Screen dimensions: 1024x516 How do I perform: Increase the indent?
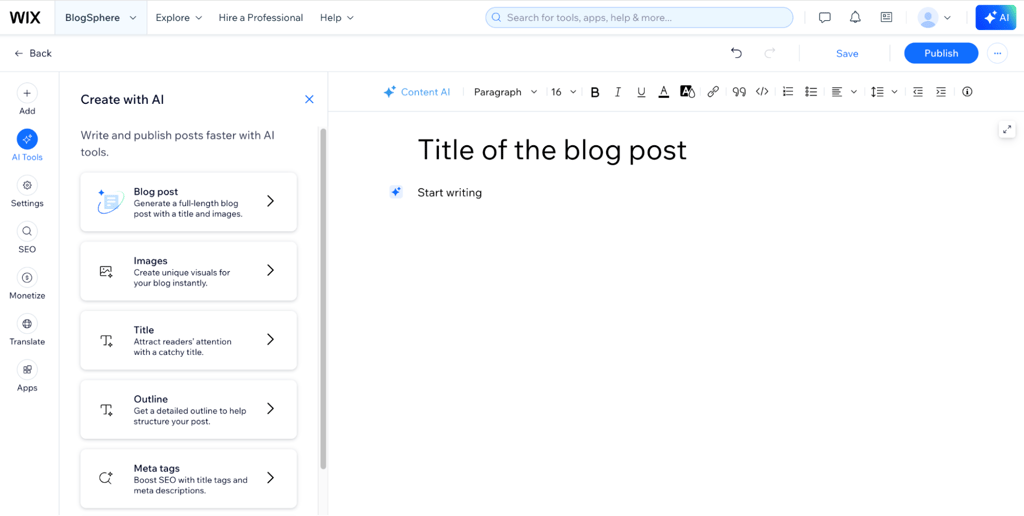(x=940, y=92)
